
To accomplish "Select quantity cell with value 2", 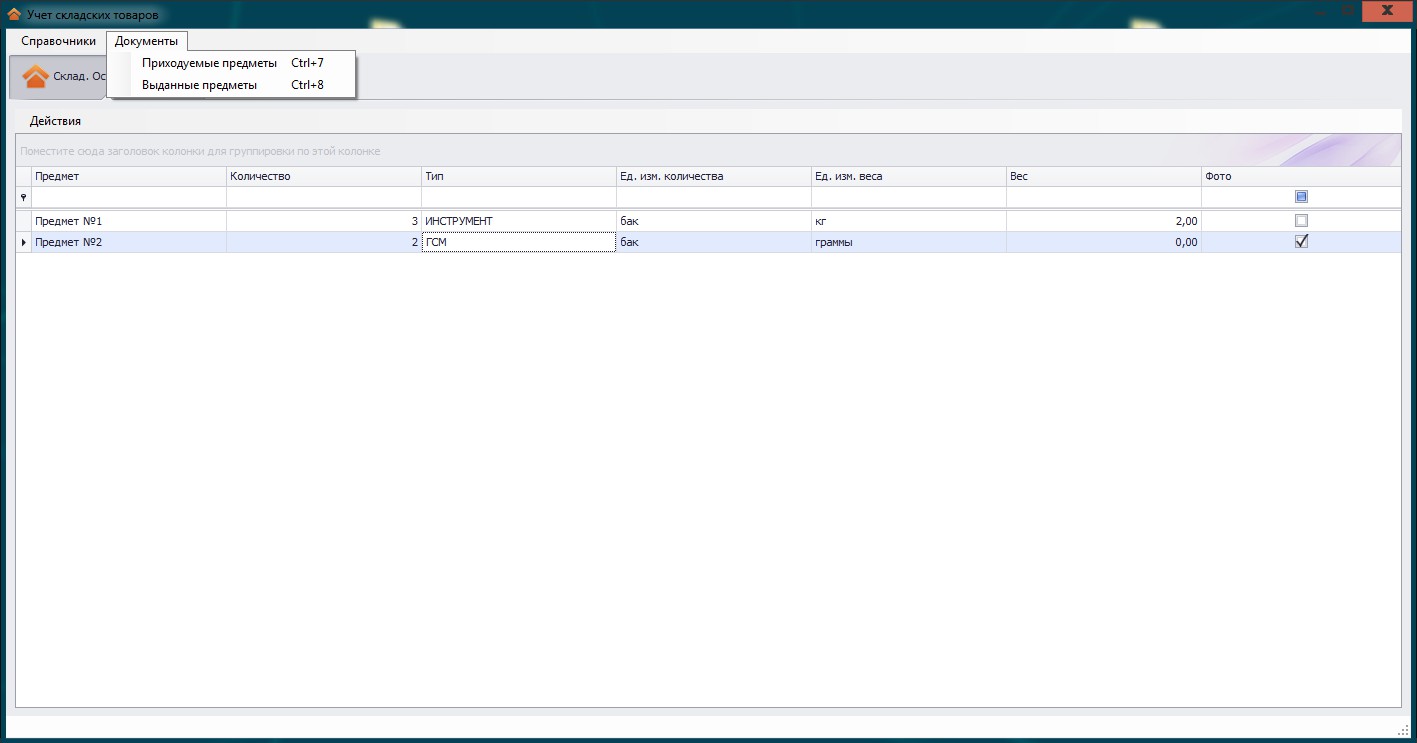I will tap(324, 242).
